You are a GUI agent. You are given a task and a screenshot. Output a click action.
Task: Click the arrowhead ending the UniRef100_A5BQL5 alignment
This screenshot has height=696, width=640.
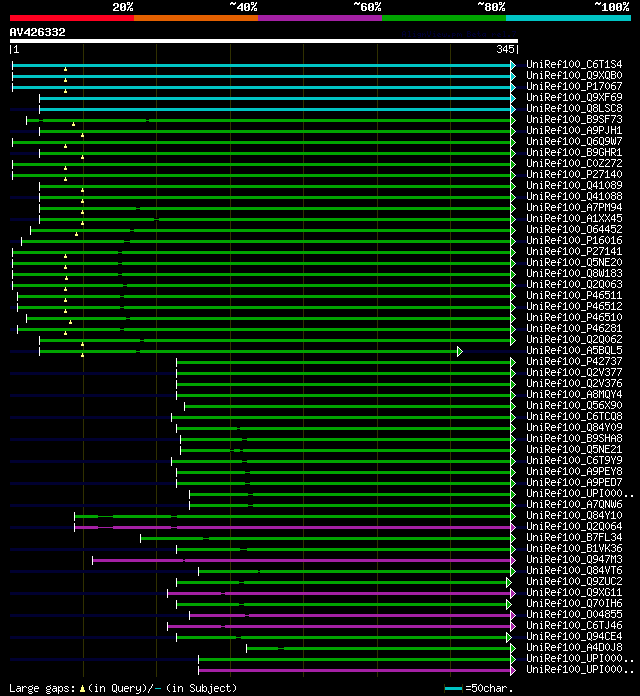pyautogui.click(x=460, y=352)
